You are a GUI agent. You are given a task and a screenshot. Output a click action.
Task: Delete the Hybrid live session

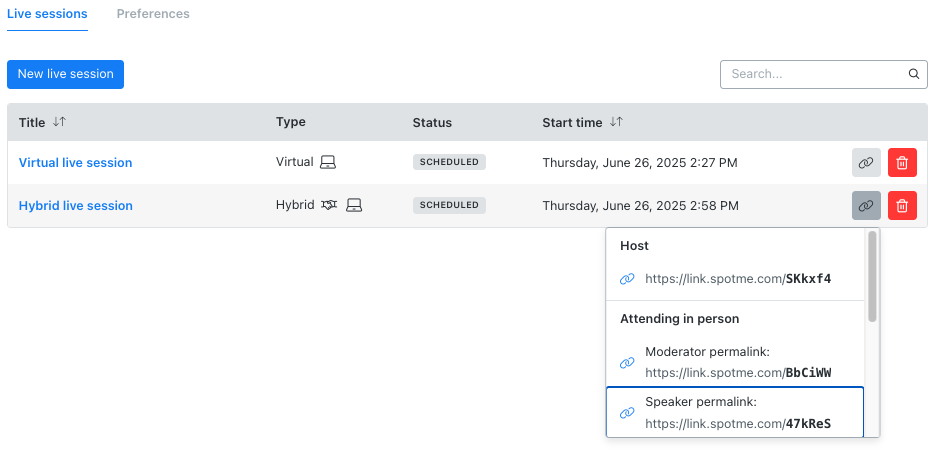(x=902, y=206)
